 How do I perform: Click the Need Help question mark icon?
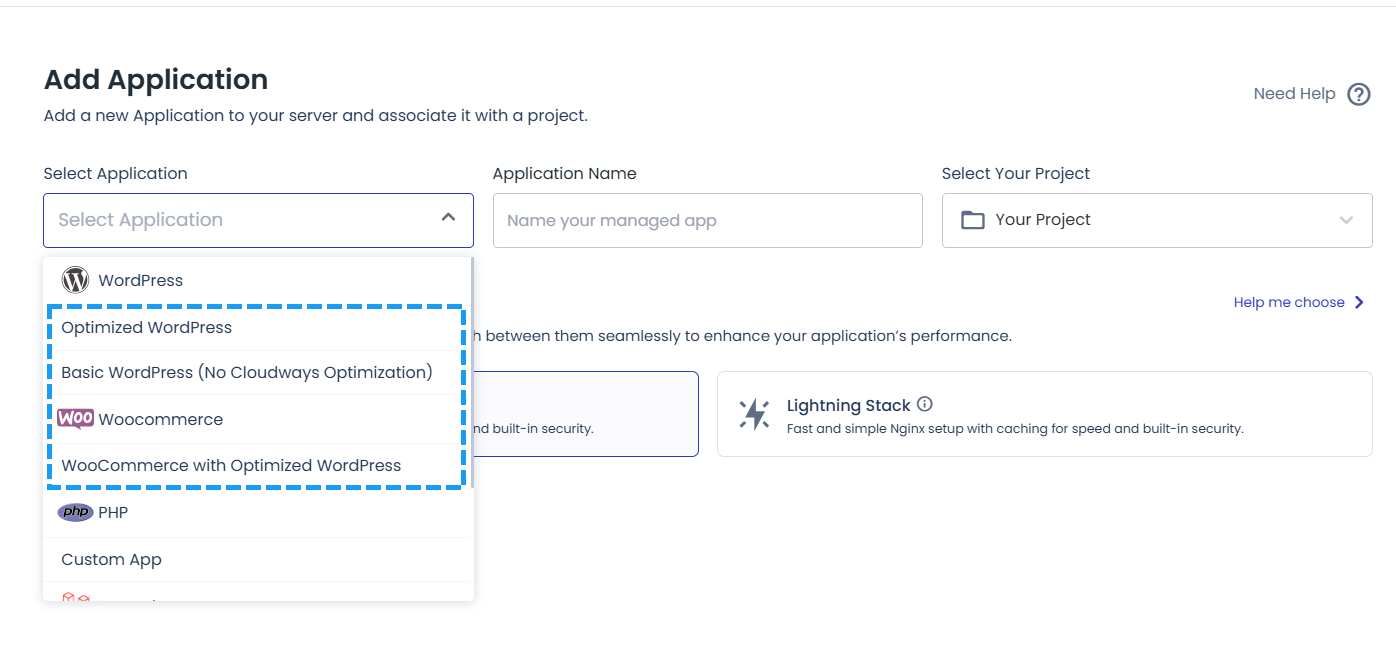click(x=1358, y=94)
